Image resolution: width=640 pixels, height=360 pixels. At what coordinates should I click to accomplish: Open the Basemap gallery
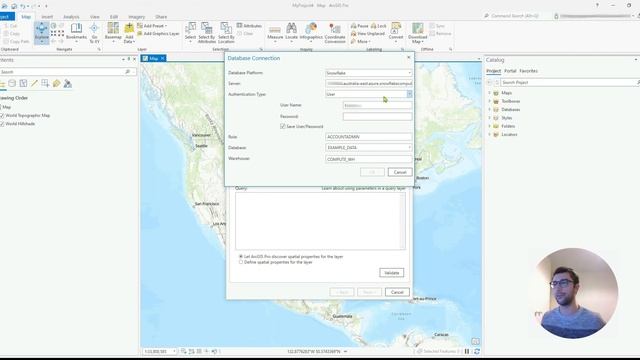coord(113,32)
